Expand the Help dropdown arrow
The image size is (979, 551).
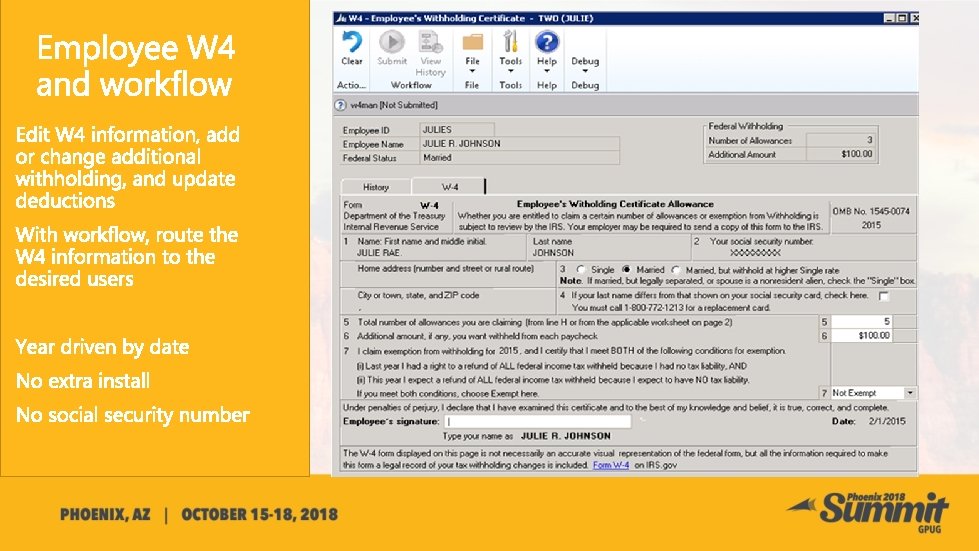(547, 71)
